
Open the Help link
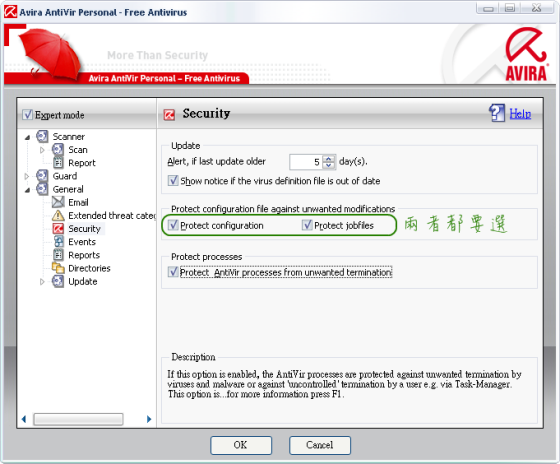[x=520, y=114]
